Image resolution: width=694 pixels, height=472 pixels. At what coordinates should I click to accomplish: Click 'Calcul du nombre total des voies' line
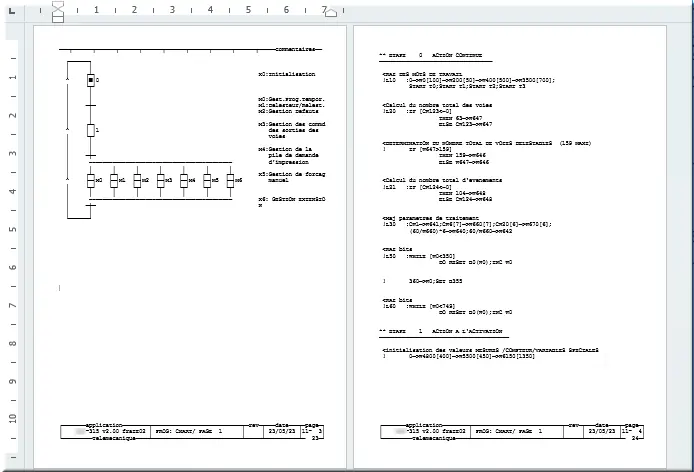click(437, 105)
